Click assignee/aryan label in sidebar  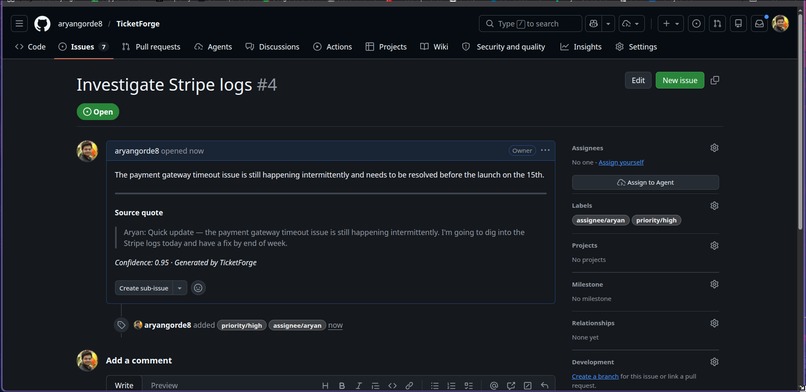click(601, 220)
